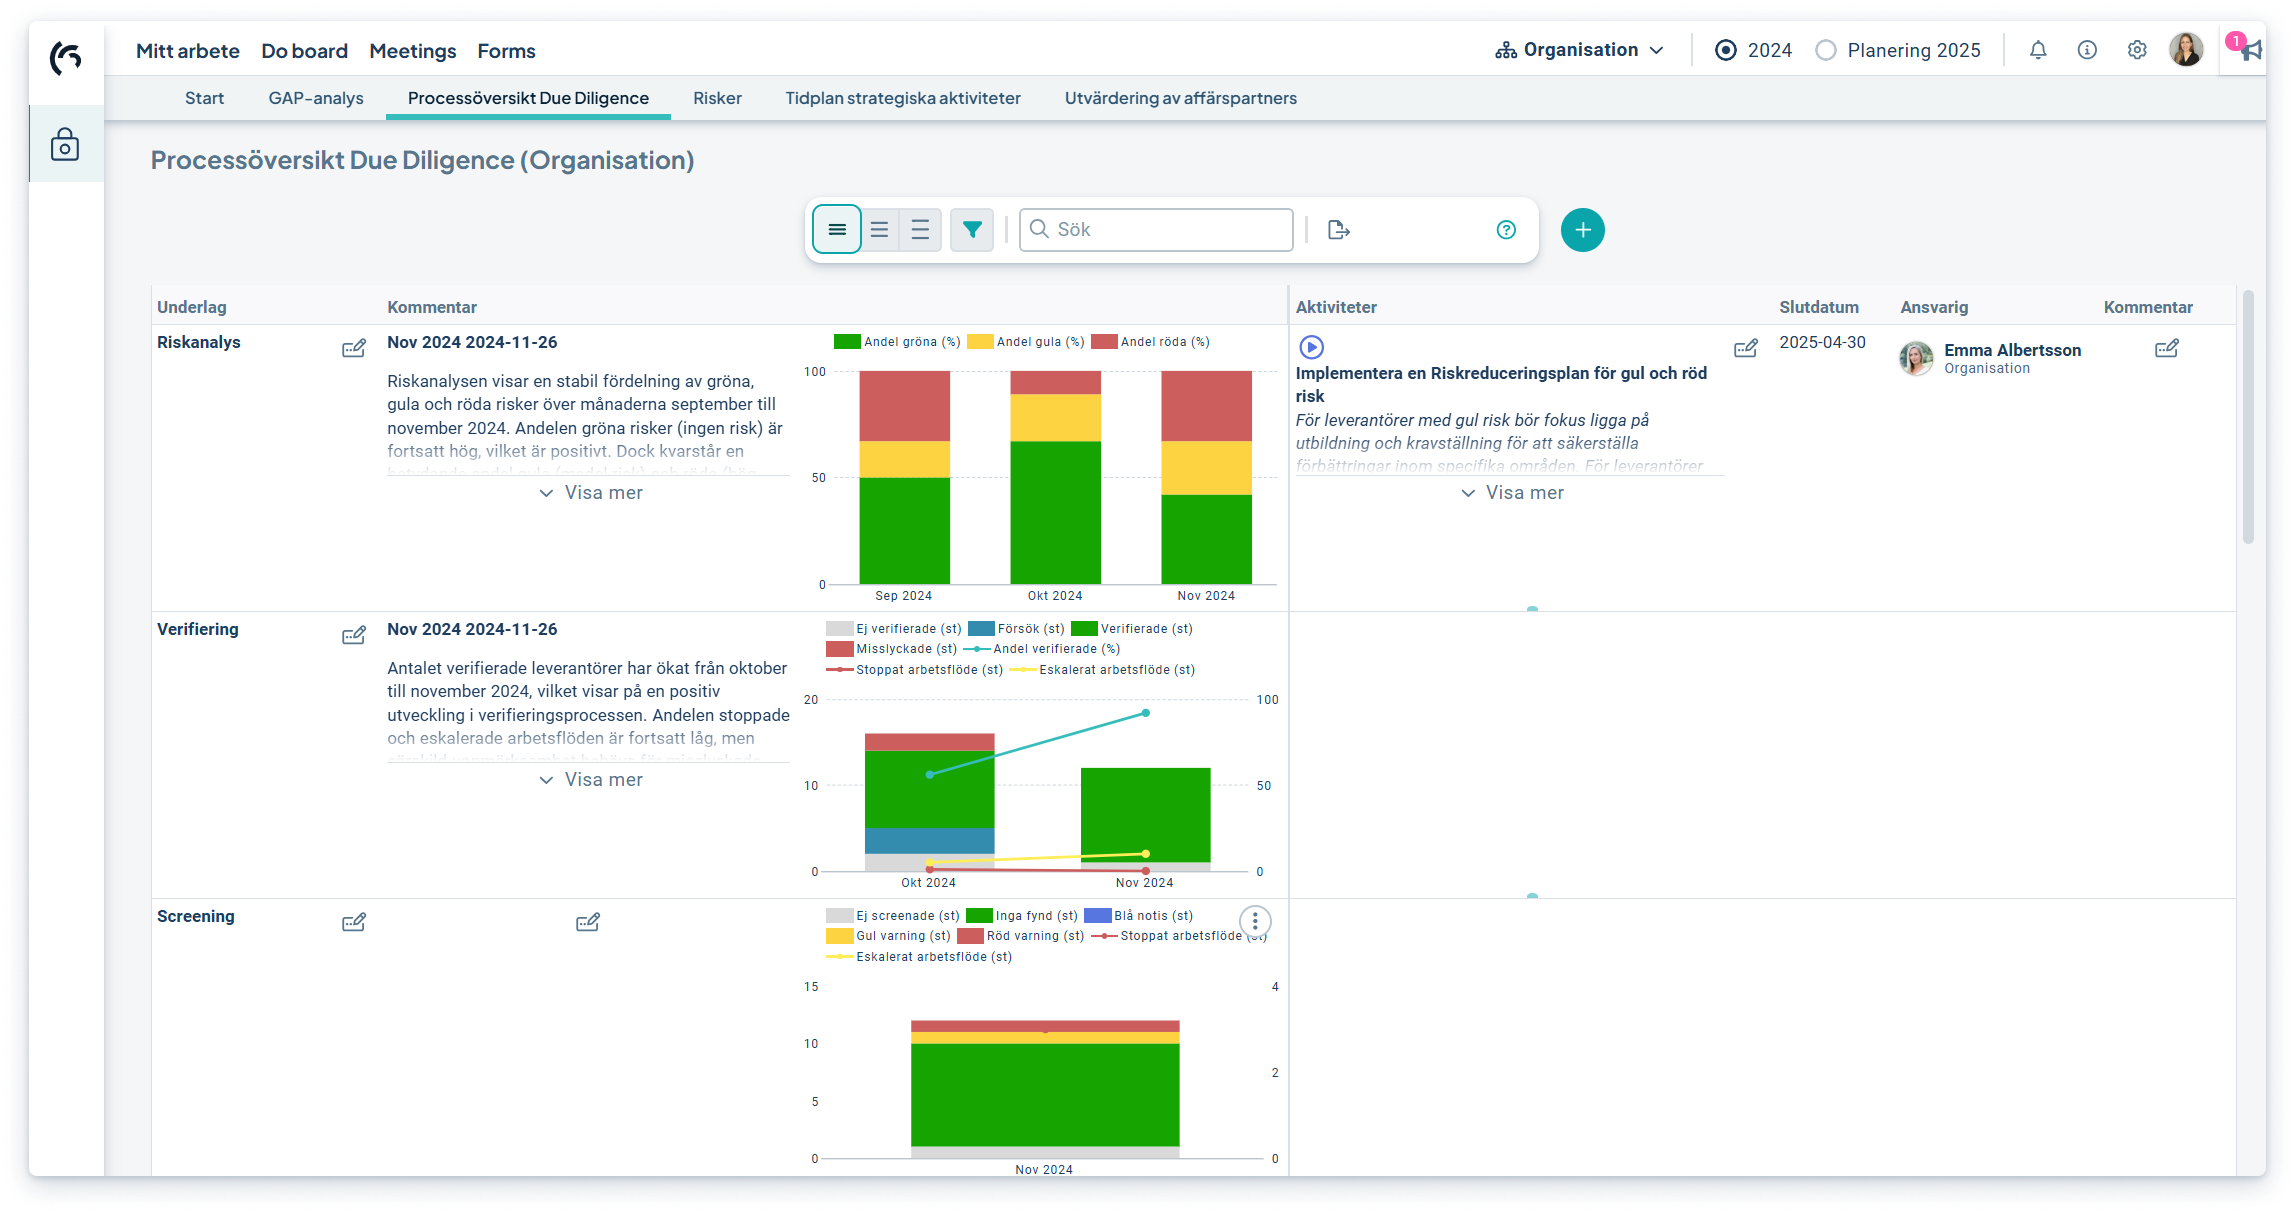
Task: Select the Planering 2025 radio button
Action: click(x=1826, y=50)
